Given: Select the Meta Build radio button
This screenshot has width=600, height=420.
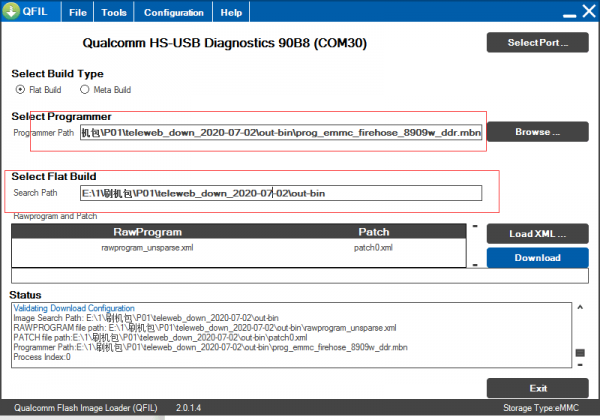Looking at the screenshot, I should pyautogui.click(x=84, y=90).
